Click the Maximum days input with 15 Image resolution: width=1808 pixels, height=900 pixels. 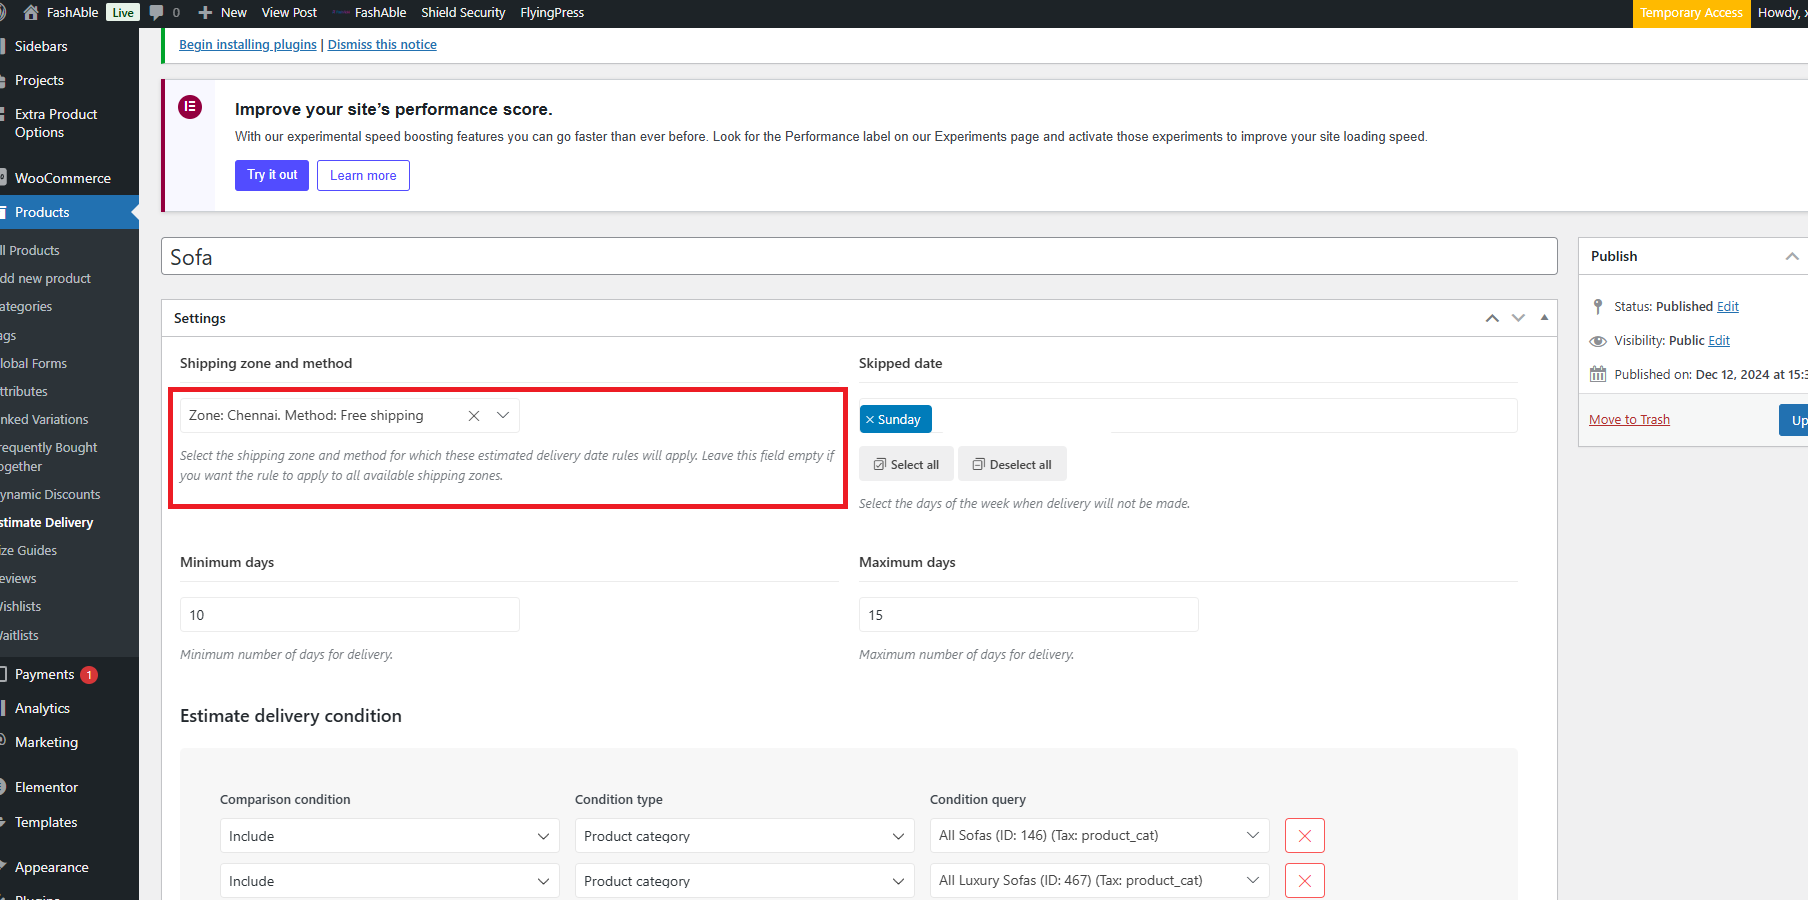[1029, 615]
